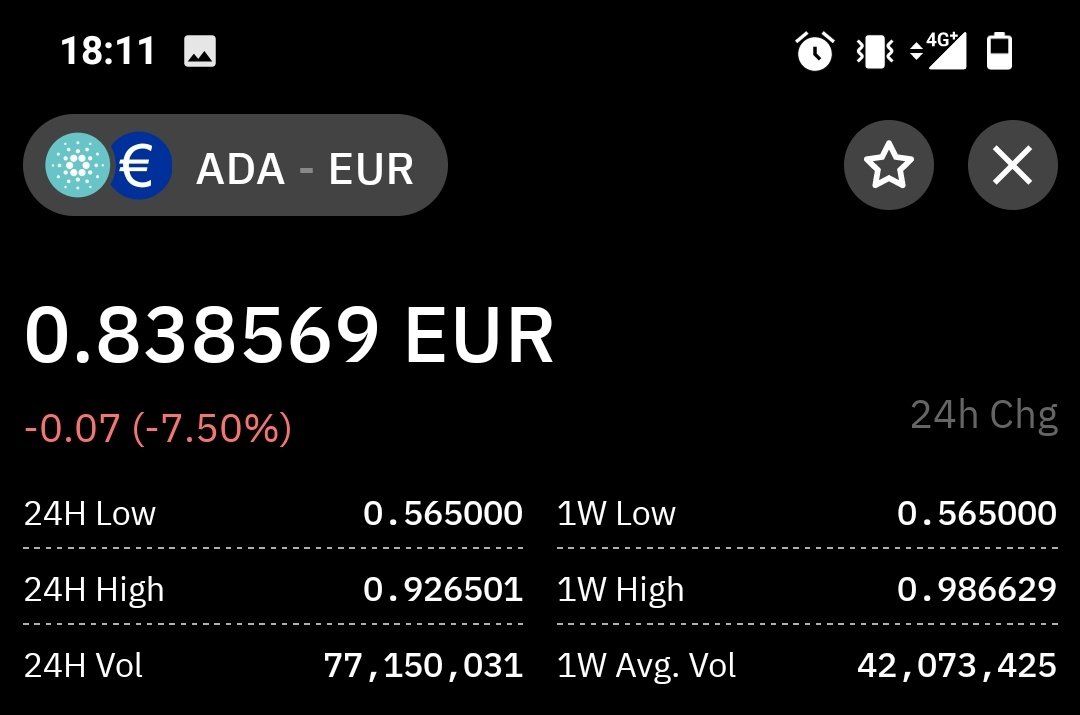Tap the blue Euro currency icon
Screen dimensions: 1080x715
click(x=140, y=165)
